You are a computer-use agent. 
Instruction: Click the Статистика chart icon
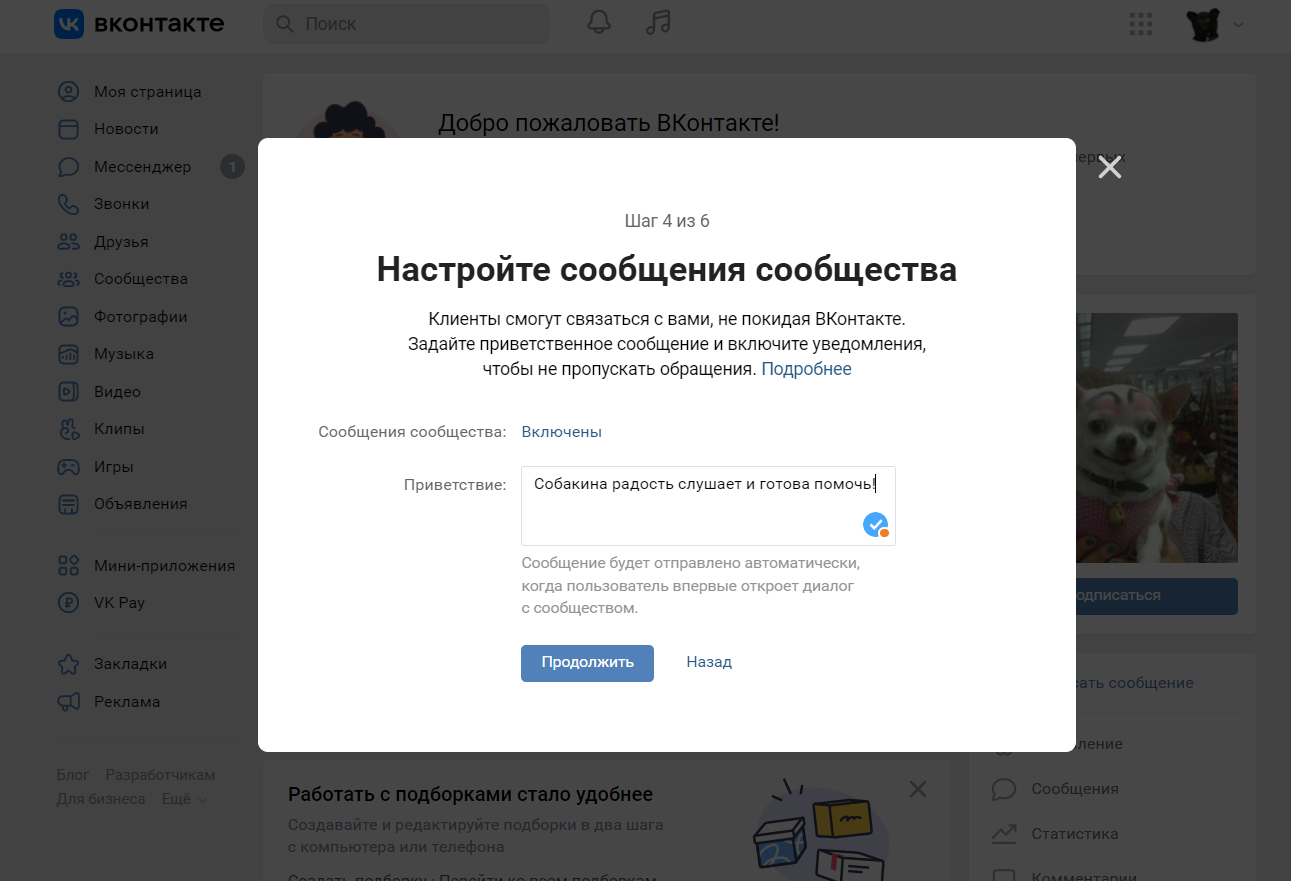[1004, 834]
